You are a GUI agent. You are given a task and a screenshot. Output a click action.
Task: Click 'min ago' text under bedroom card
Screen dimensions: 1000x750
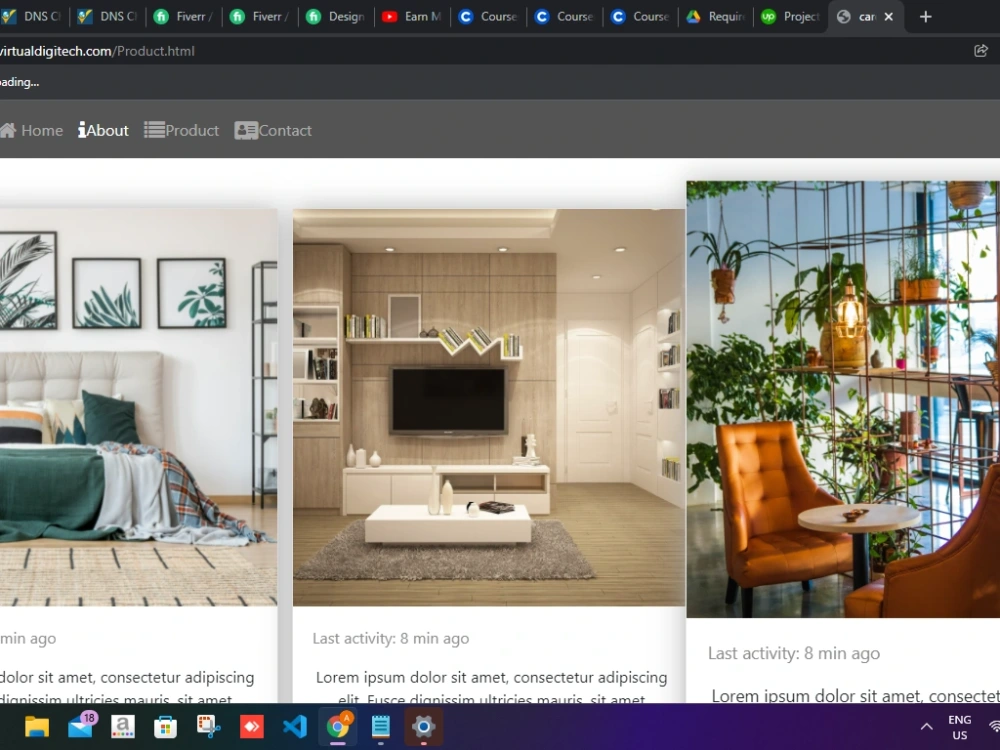(x=28, y=638)
